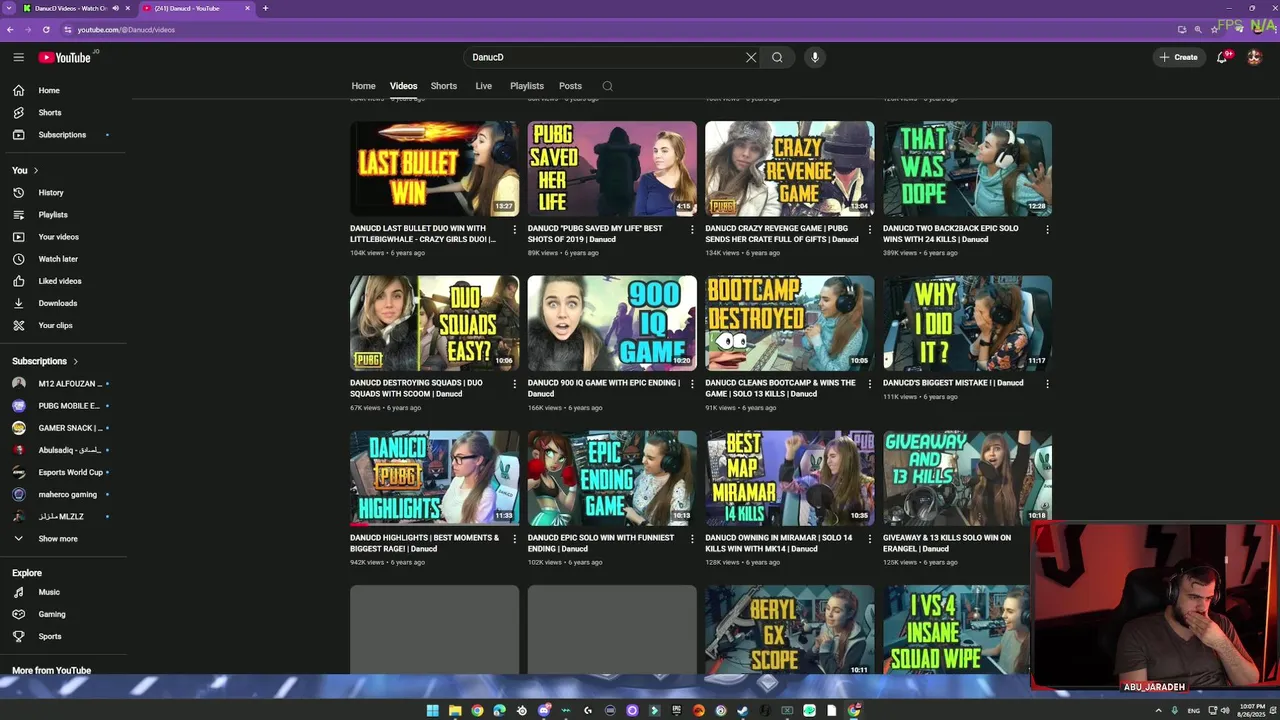Click the Create button
The image size is (1280, 720).
[x=1178, y=57]
